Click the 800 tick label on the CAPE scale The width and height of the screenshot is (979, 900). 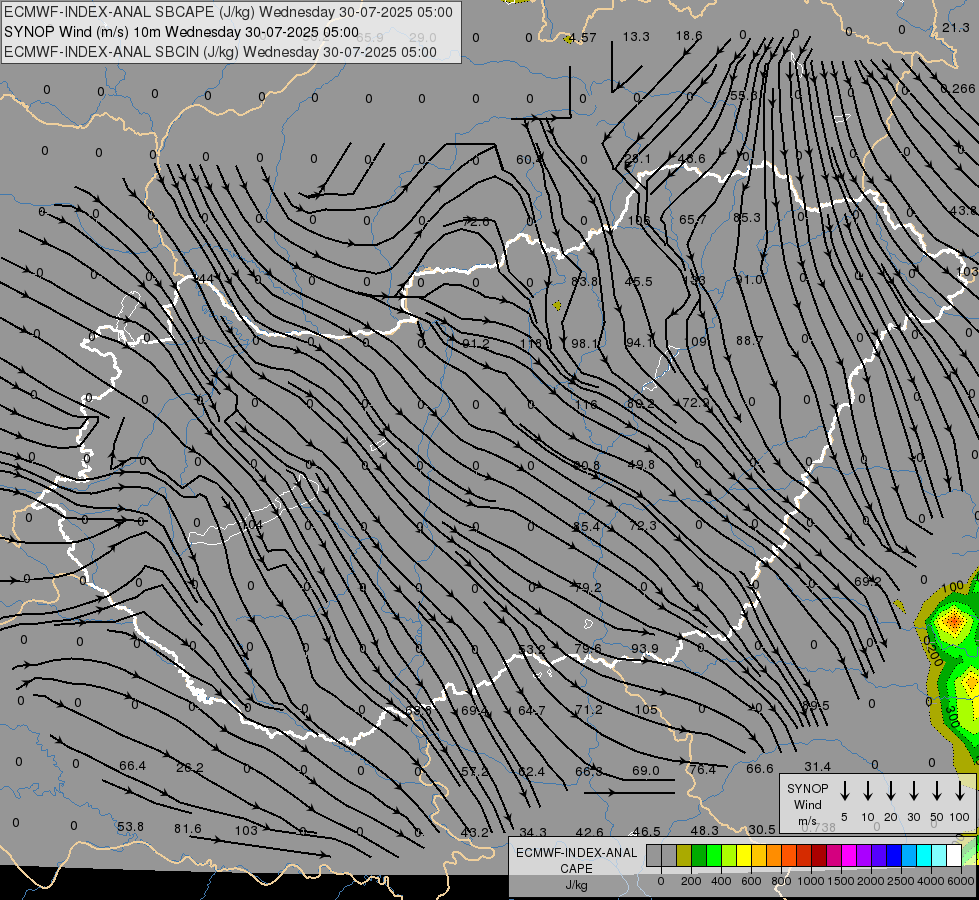point(780,881)
